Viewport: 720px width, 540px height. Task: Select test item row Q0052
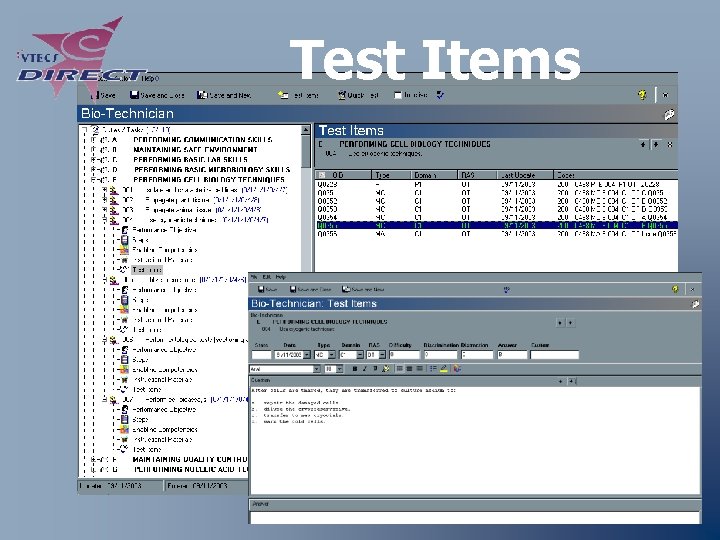coord(496,201)
